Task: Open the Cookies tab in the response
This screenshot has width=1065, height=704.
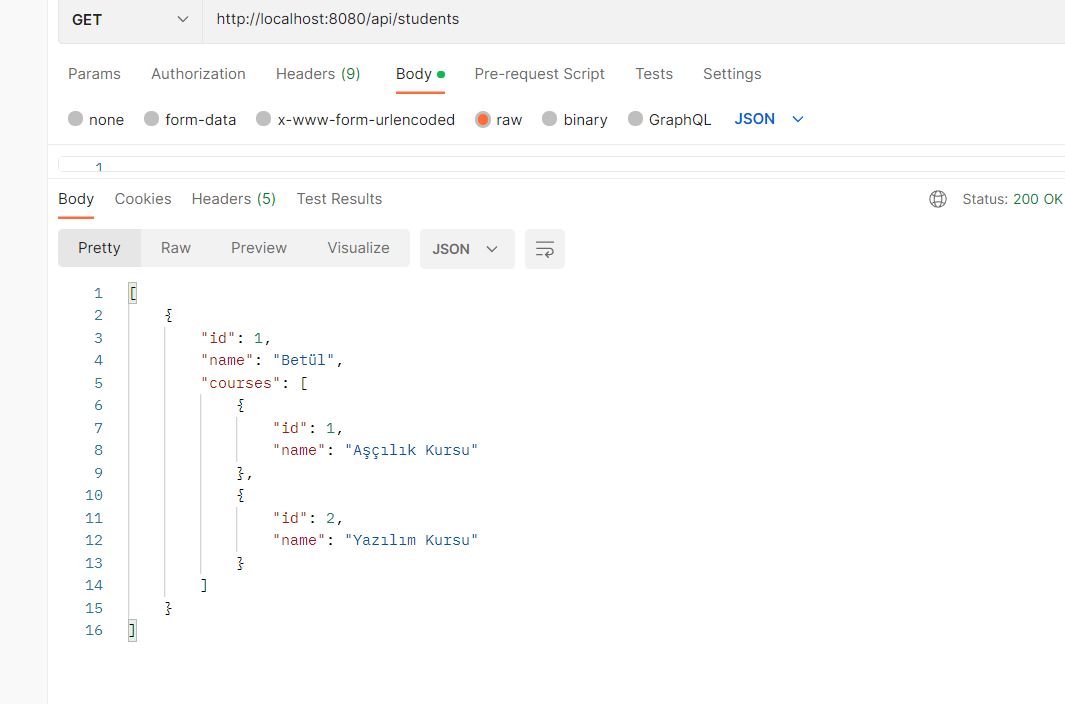Action: [x=142, y=198]
